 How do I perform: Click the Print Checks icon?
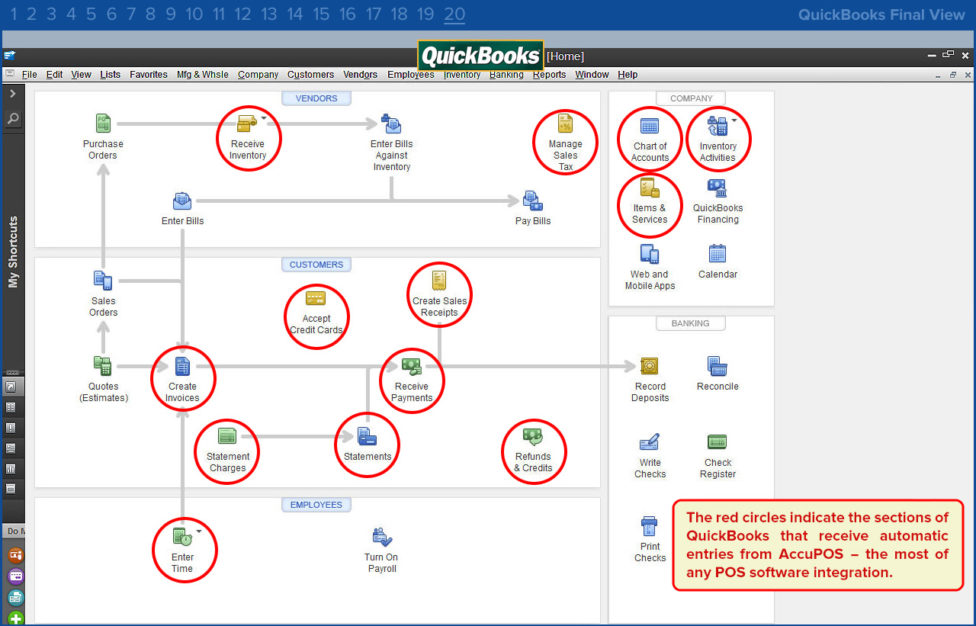click(x=649, y=526)
